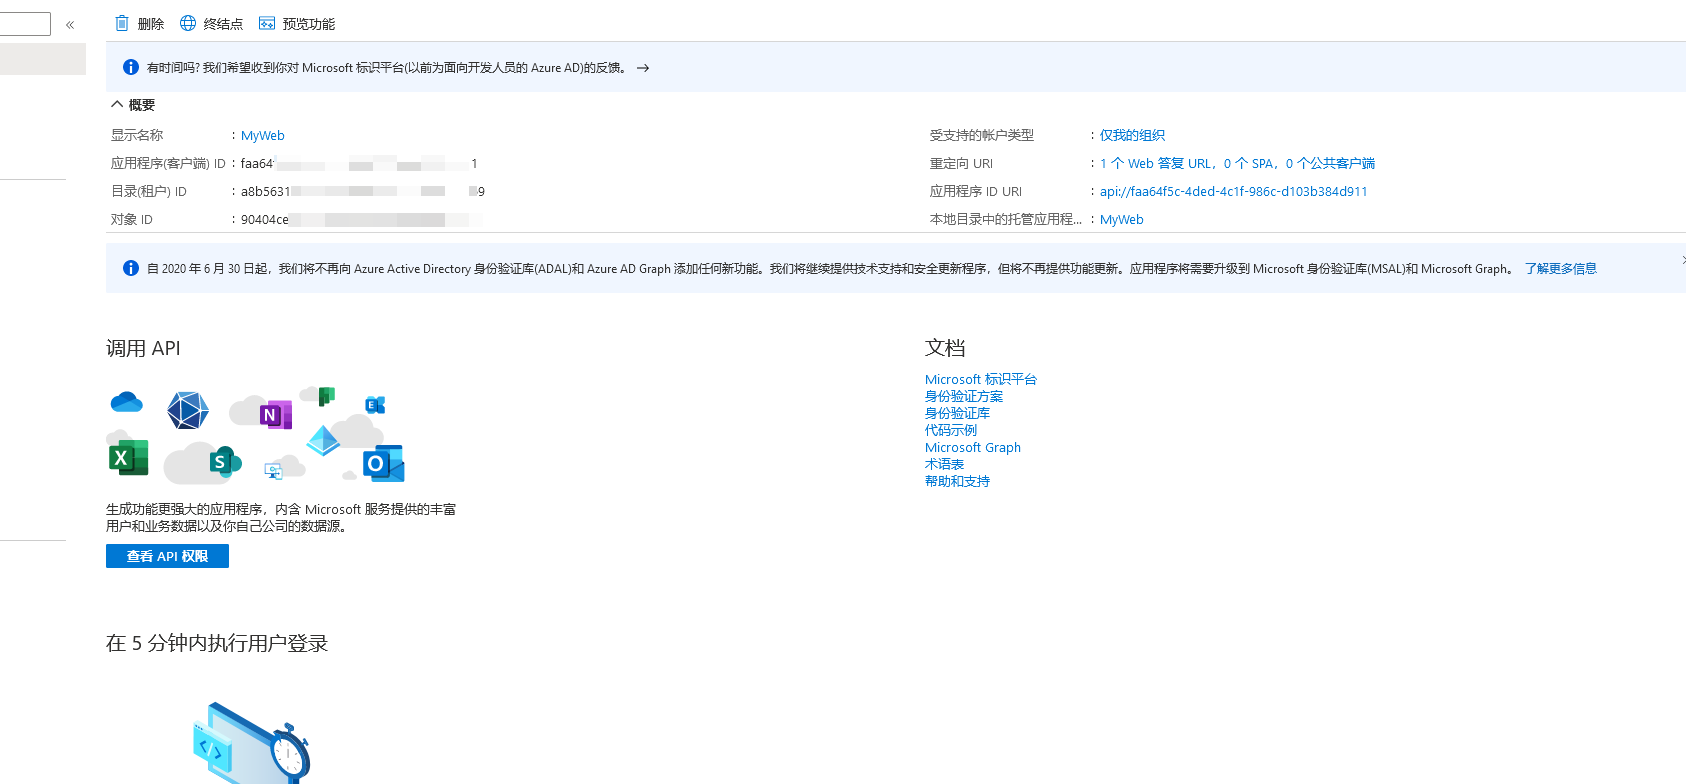The width and height of the screenshot is (1686, 784).
Task: Click the Outlook icon
Action: tap(383, 463)
